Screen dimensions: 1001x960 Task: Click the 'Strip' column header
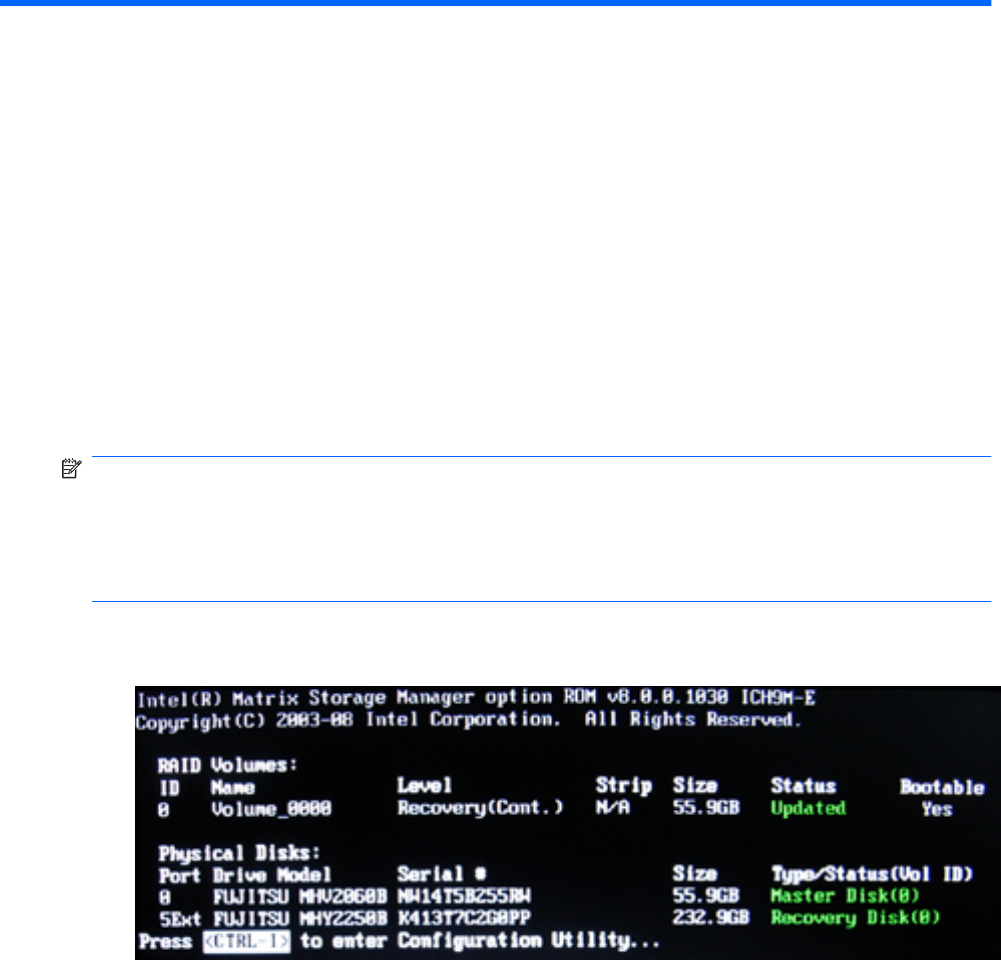tap(624, 786)
